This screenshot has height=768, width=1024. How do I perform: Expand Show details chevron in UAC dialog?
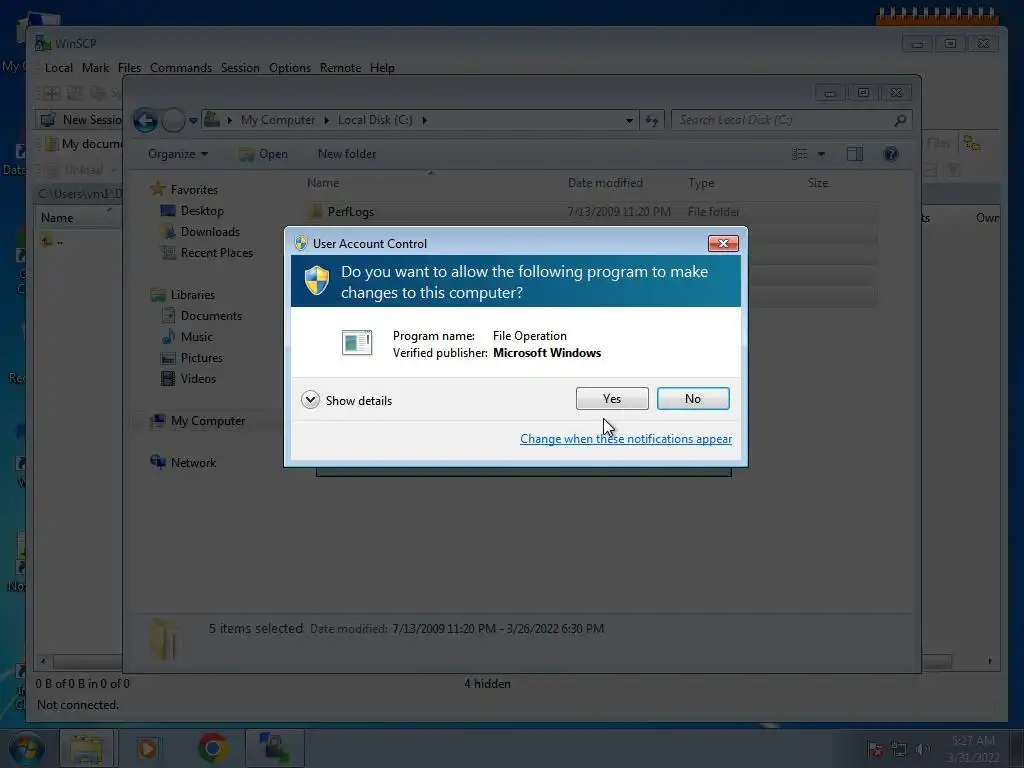[310, 400]
